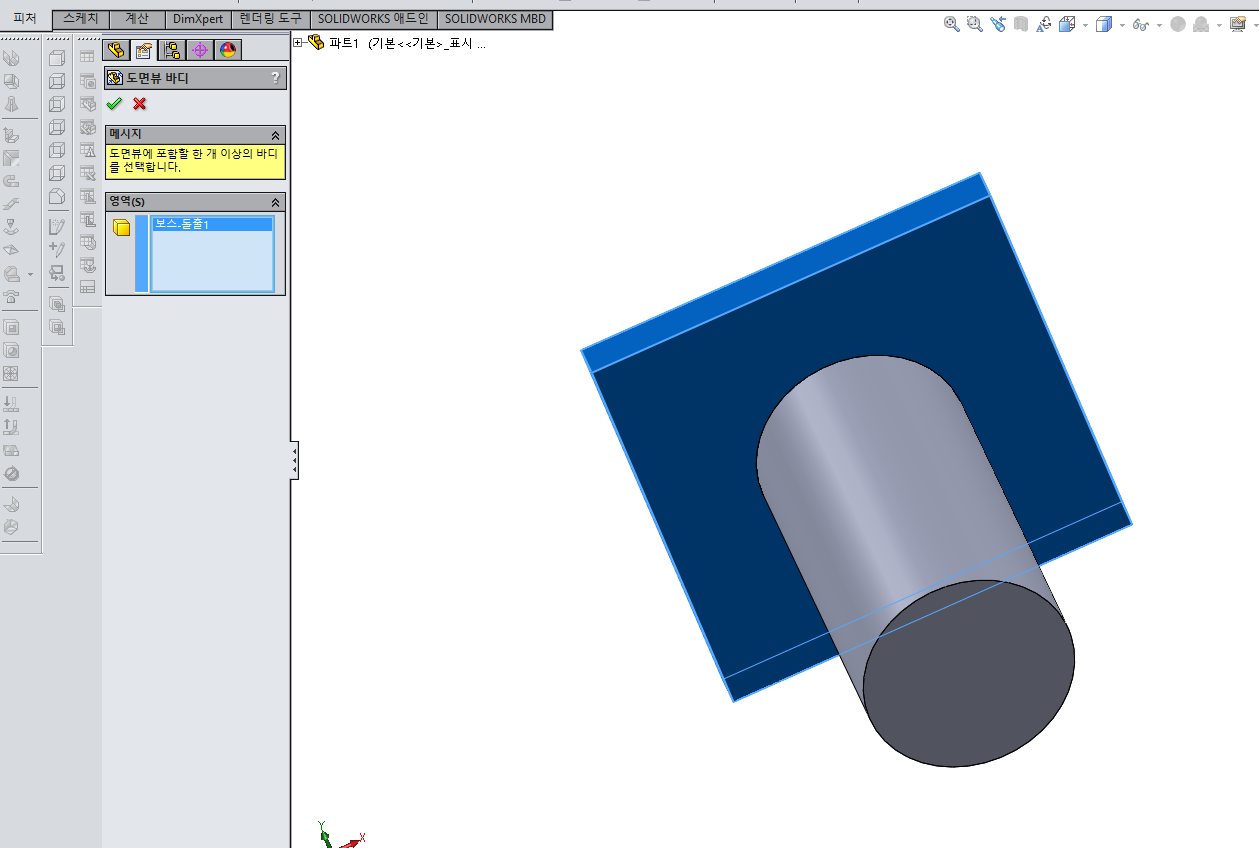
Task: Open the ConfigurationManager tab
Action: [172, 50]
